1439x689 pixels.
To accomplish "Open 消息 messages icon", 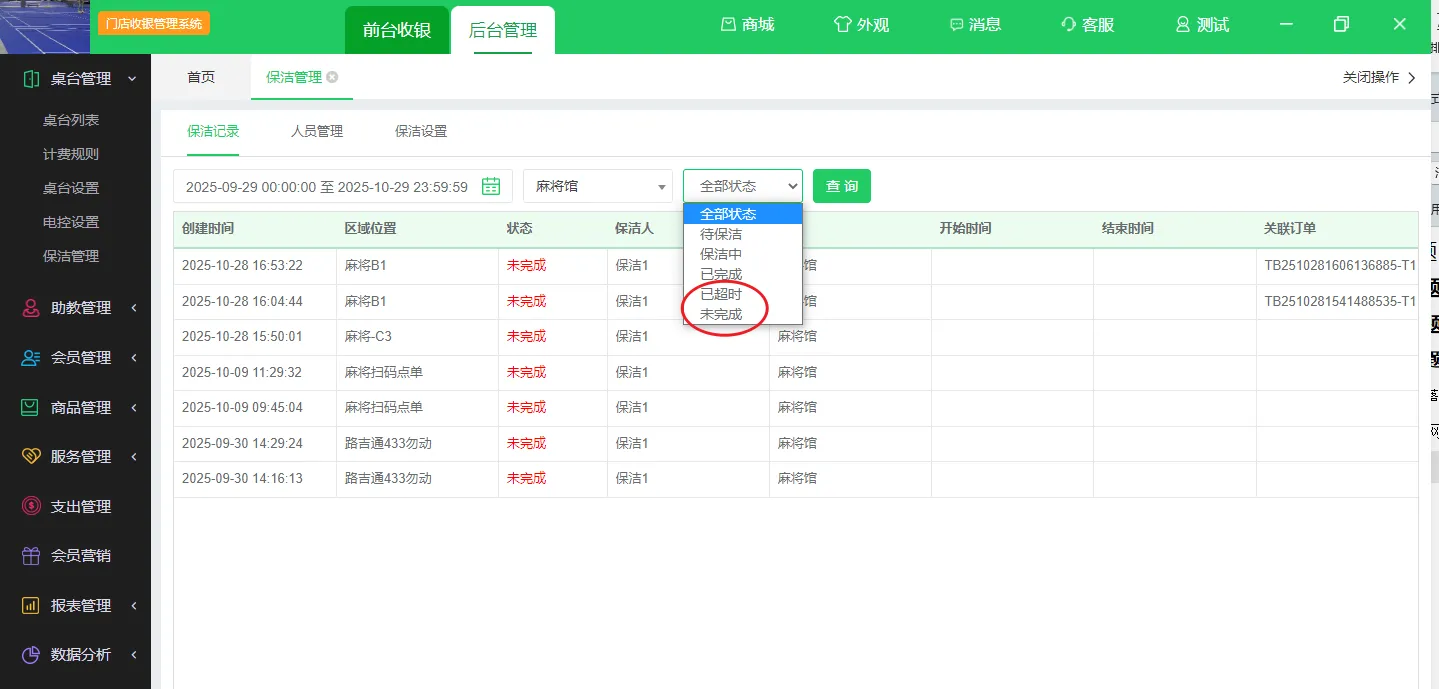I will (x=956, y=25).
